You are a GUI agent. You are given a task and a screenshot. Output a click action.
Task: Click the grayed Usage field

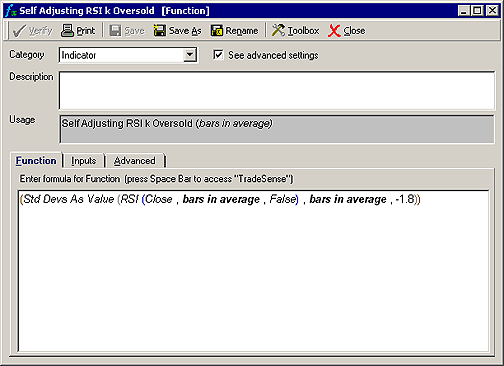(x=277, y=129)
